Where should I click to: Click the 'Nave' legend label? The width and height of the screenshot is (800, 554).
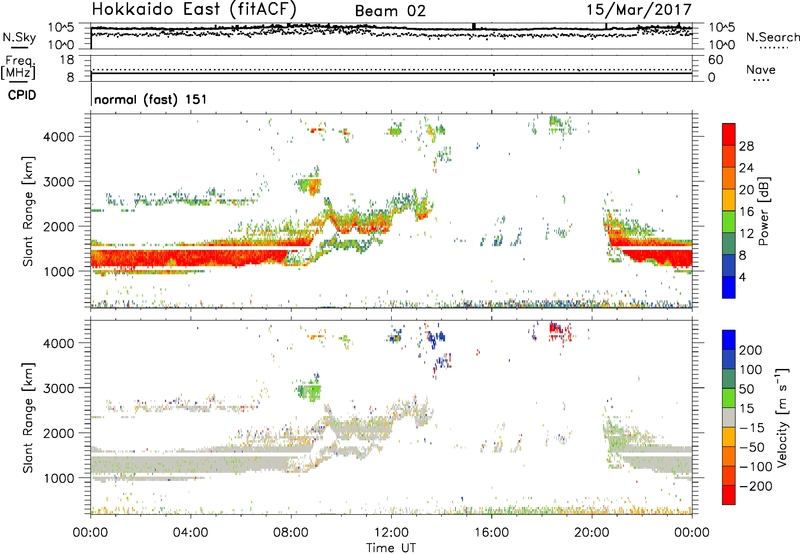pos(761,69)
